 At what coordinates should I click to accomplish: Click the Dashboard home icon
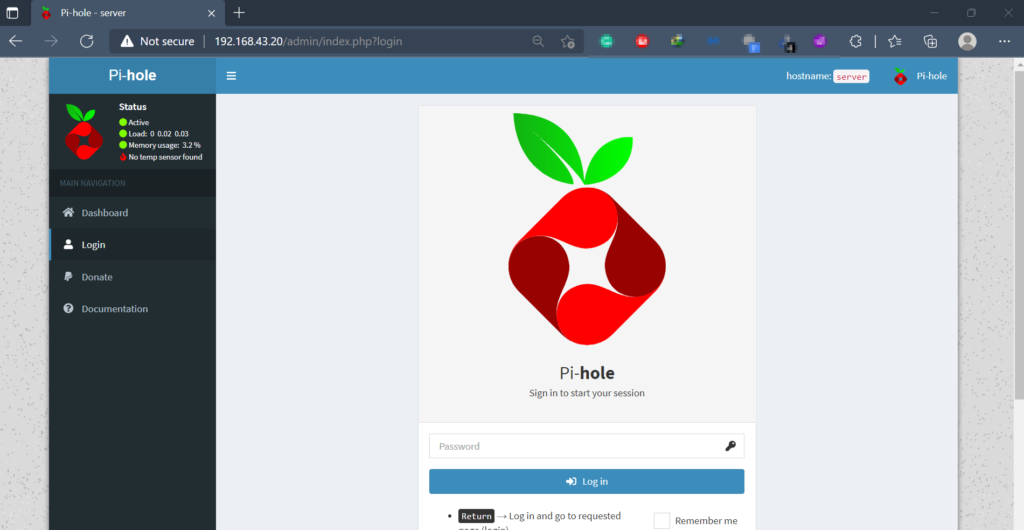pos(68,213)
